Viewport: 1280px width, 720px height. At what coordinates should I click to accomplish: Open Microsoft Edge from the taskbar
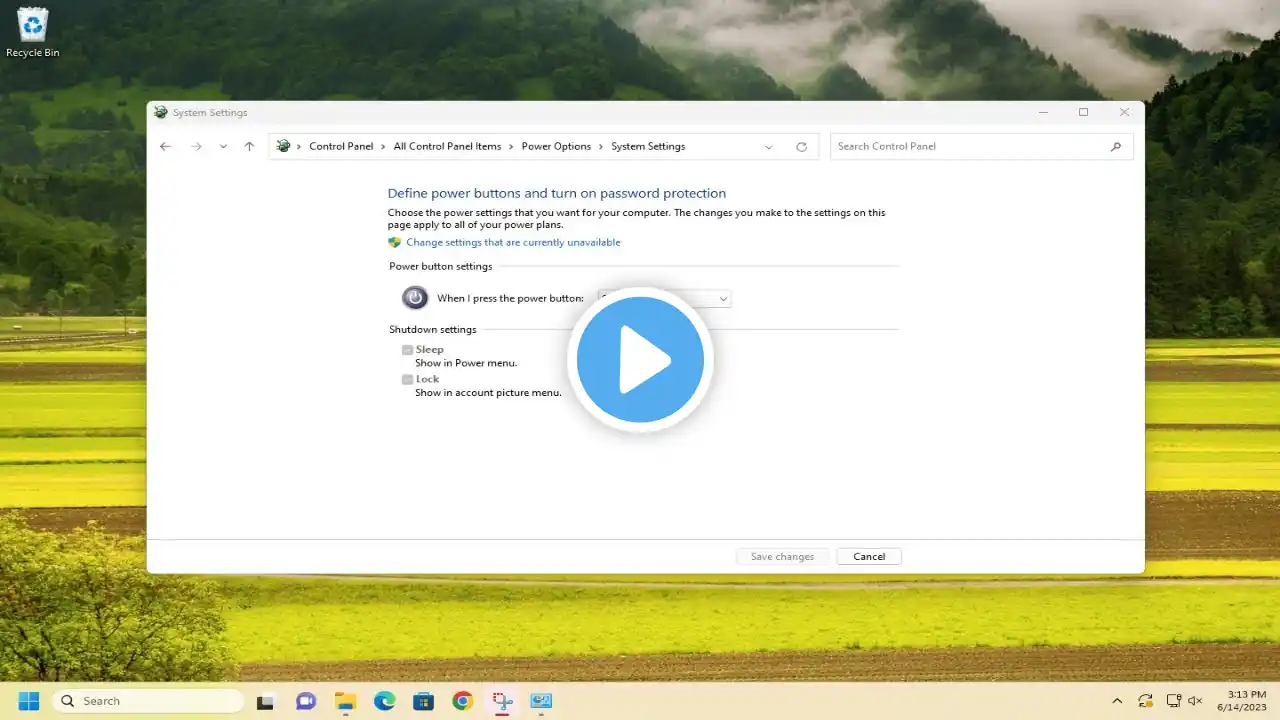384,701
